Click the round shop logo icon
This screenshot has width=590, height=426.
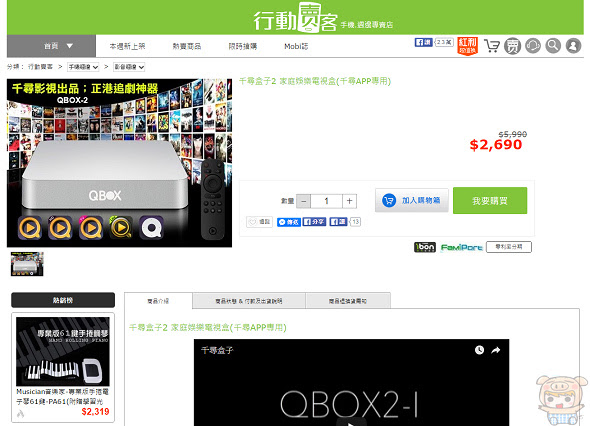512,46
